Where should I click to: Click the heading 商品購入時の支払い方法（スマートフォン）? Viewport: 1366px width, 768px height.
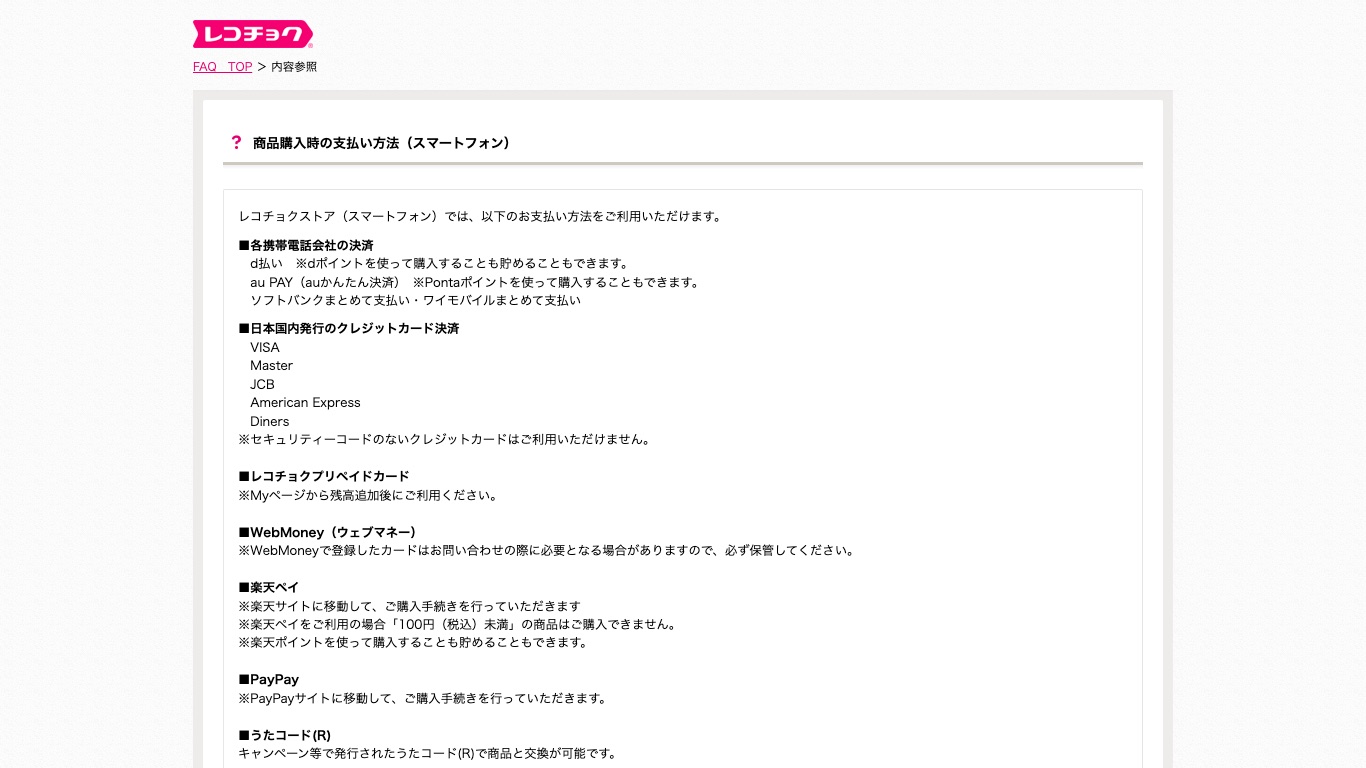[x=382, y=143]
